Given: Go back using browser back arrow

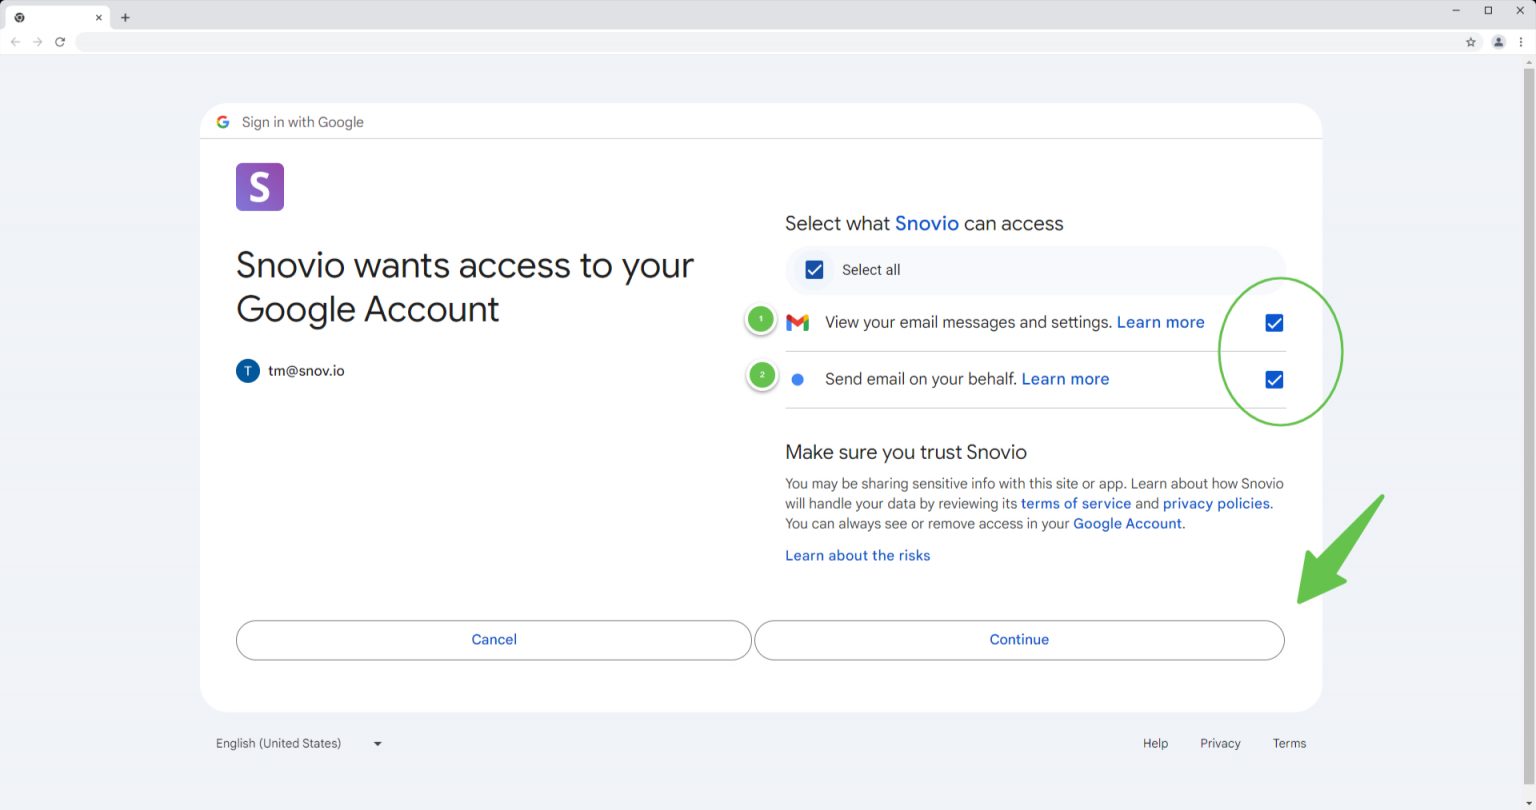Looking at the screenshot, I should pos(15,42).
